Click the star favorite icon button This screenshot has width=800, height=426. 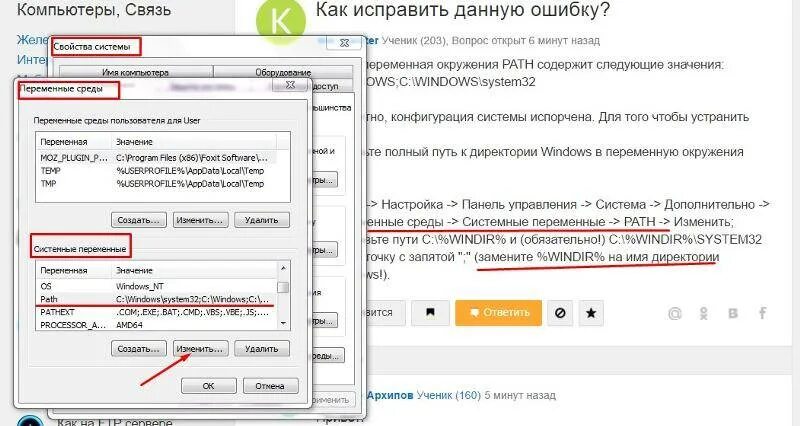click(591, 313)
